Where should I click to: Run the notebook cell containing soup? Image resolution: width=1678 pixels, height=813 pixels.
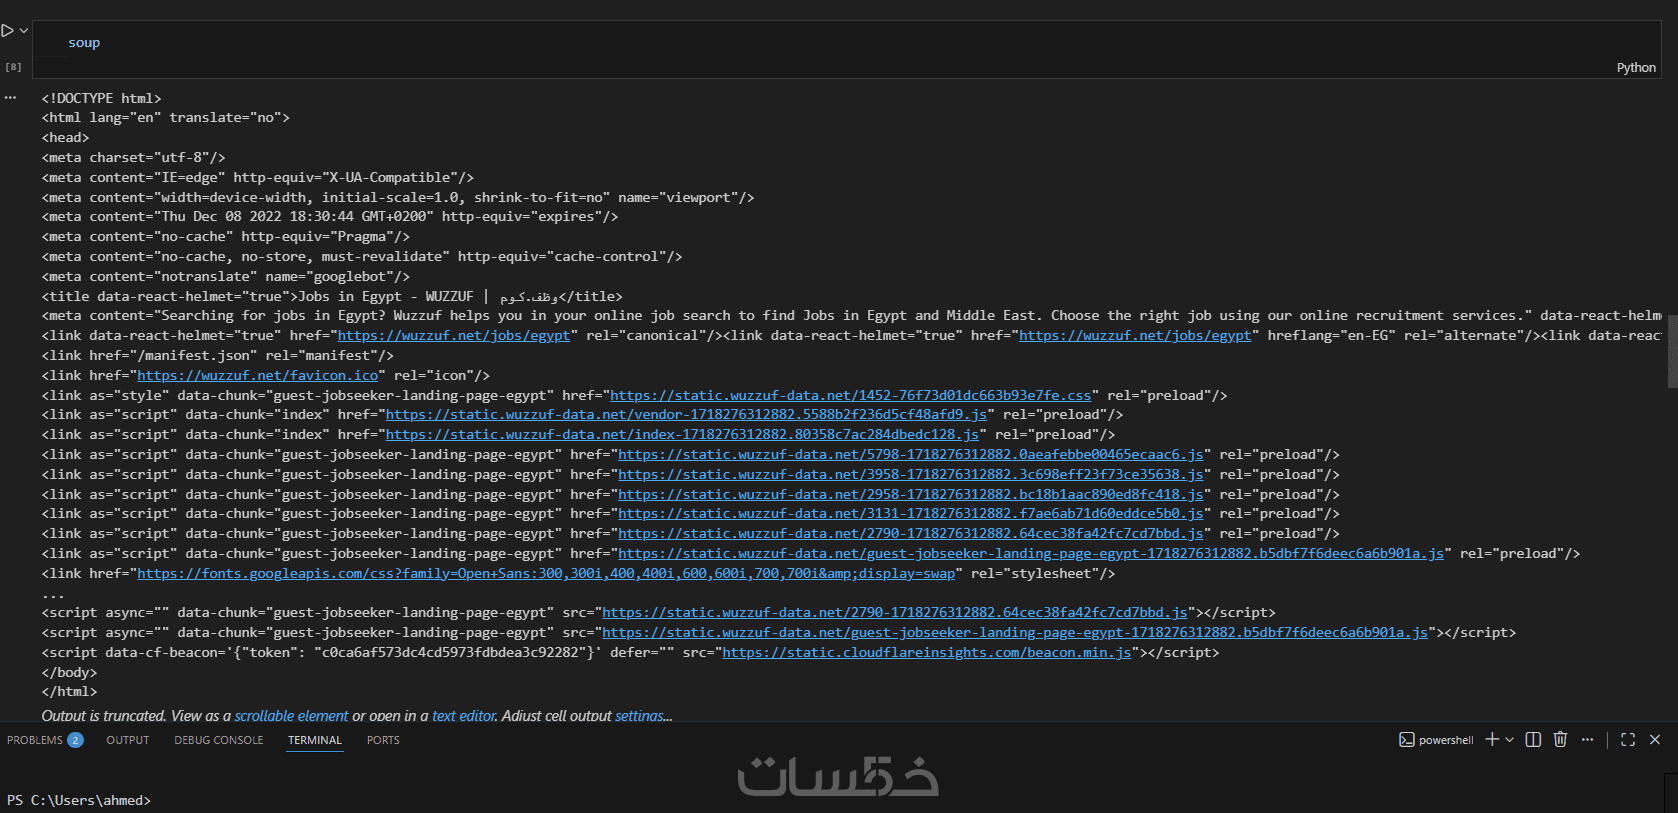(x=7, y=31)
